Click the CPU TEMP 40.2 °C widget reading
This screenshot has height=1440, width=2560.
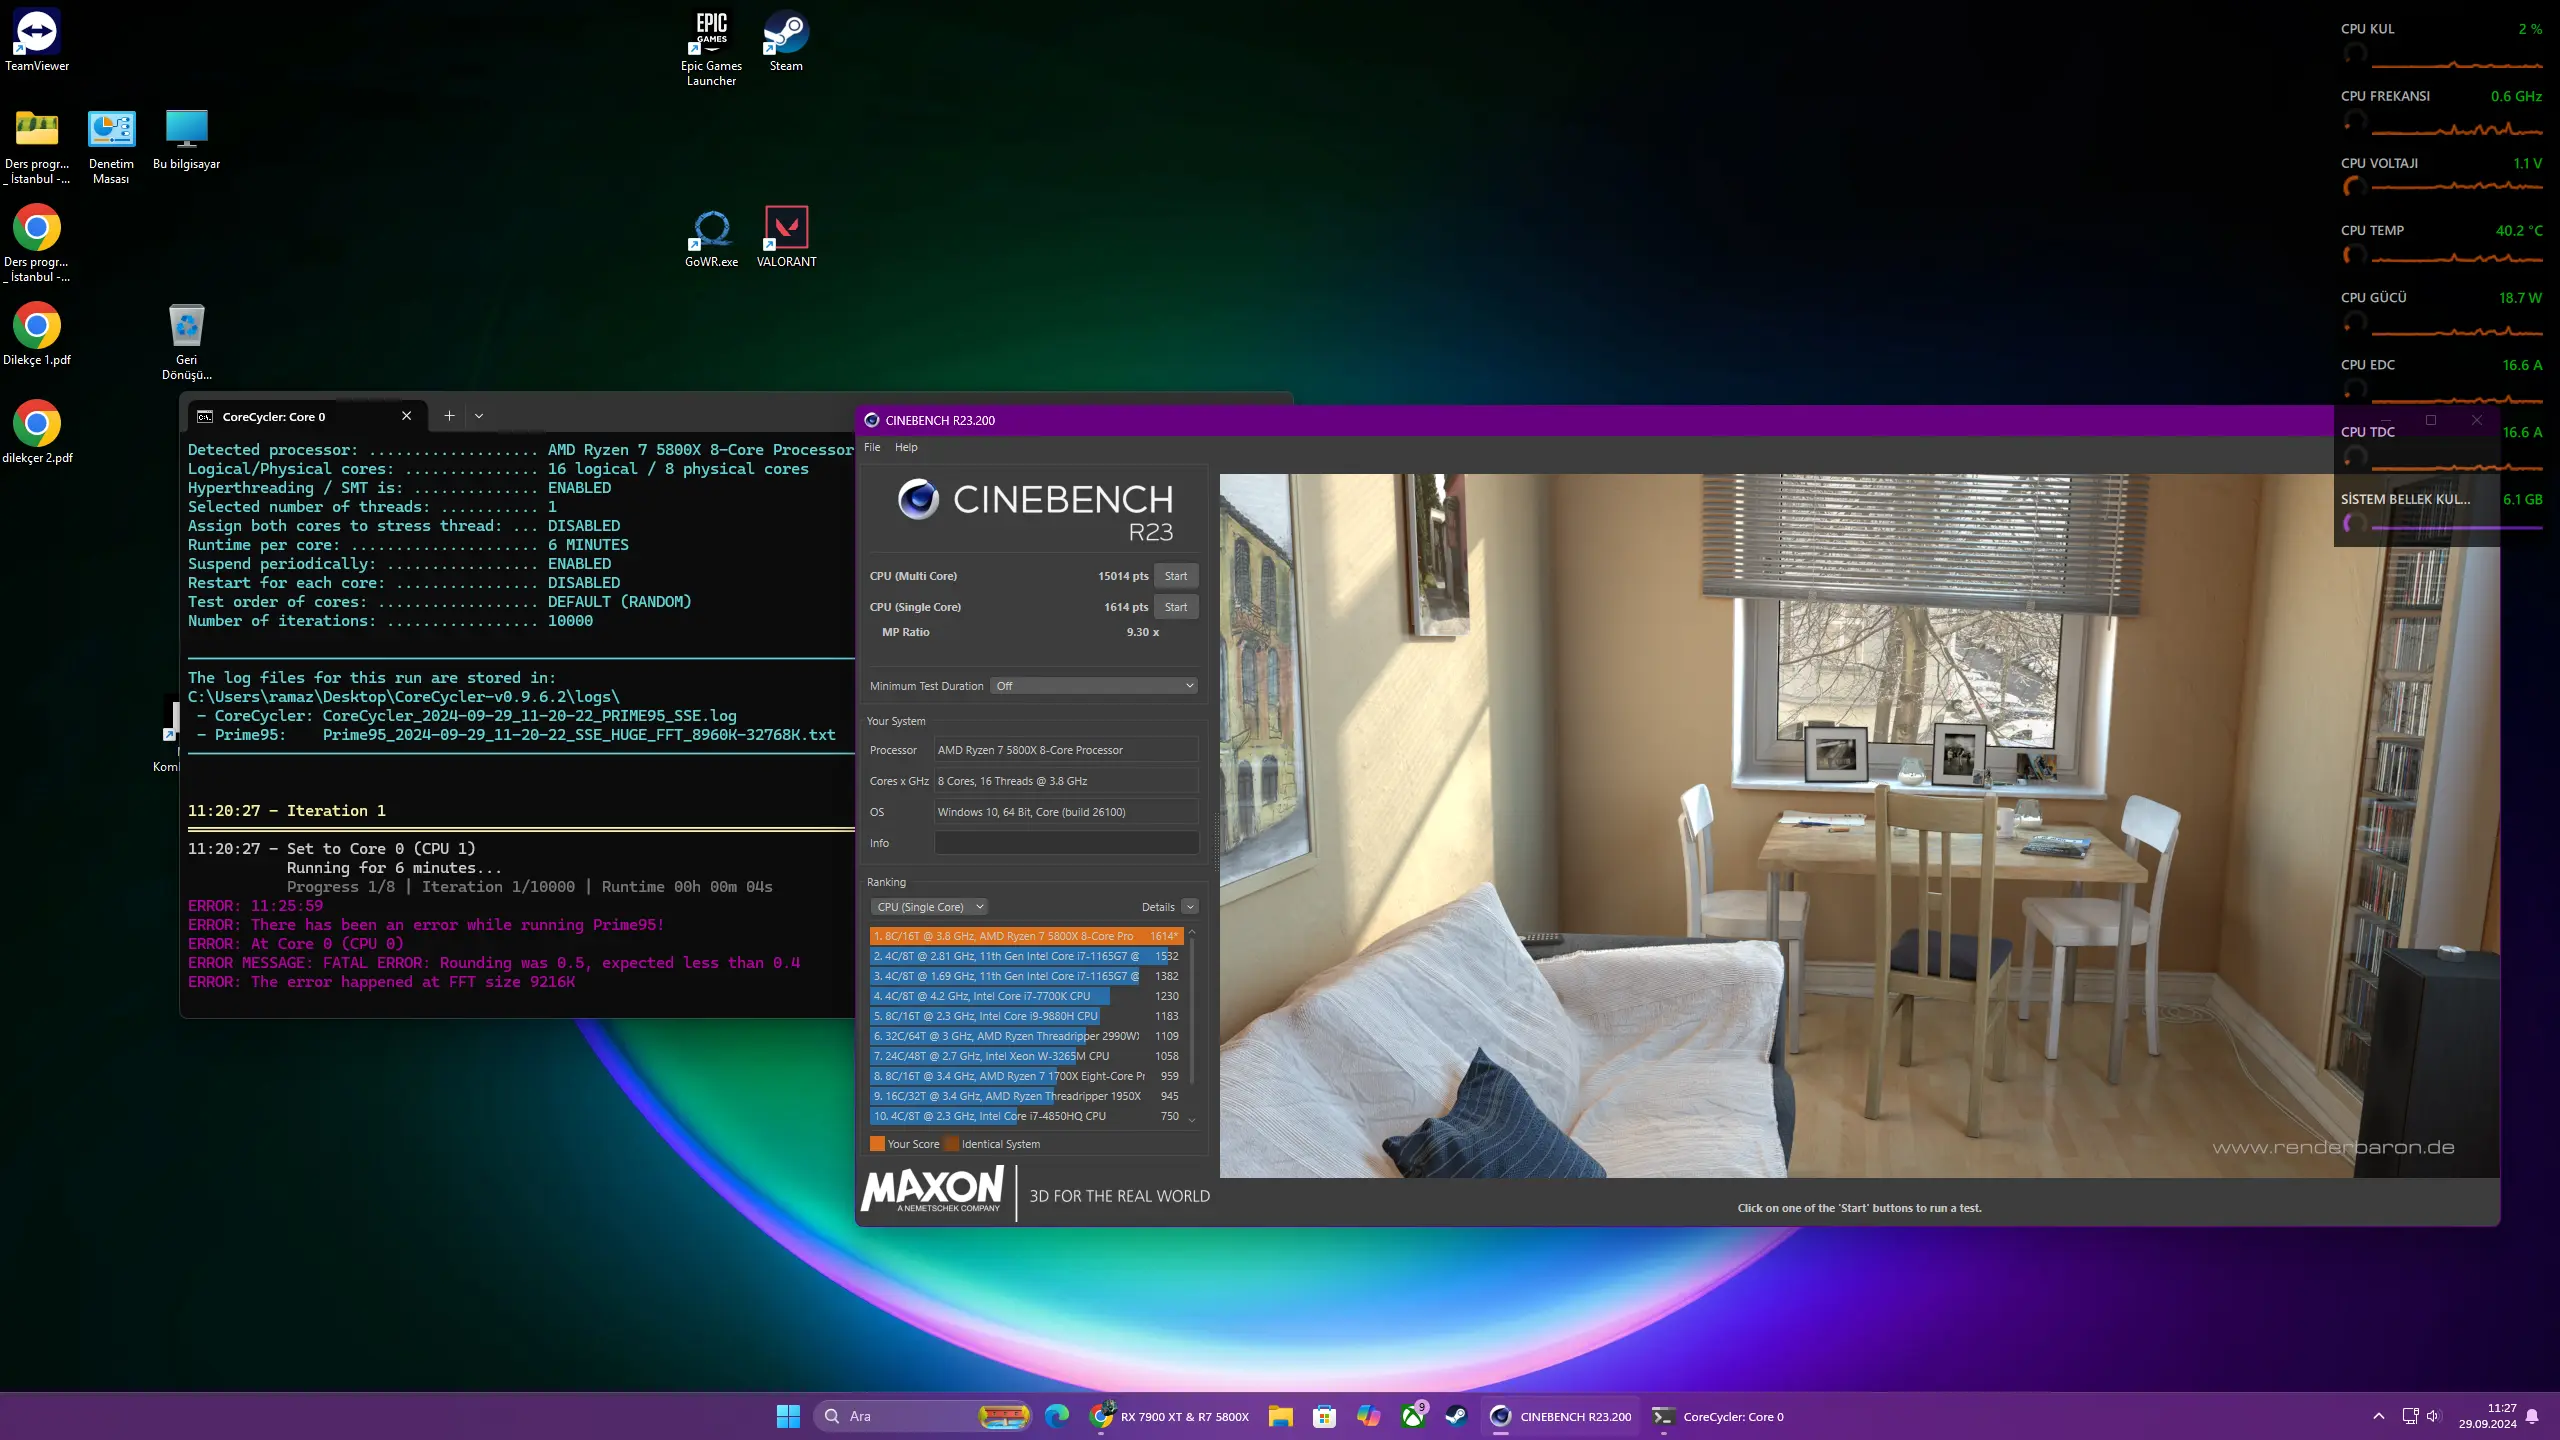(x=2519, y=230)
